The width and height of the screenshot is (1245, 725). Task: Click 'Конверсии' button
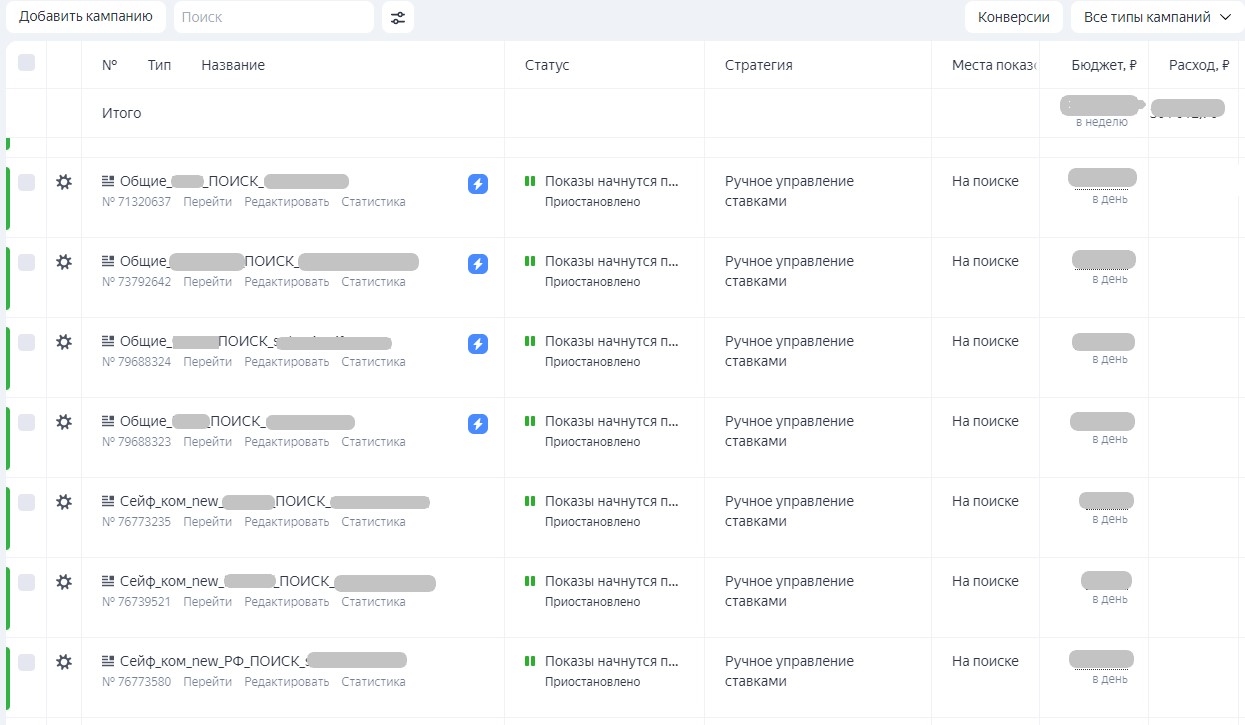pos(1014,17)
